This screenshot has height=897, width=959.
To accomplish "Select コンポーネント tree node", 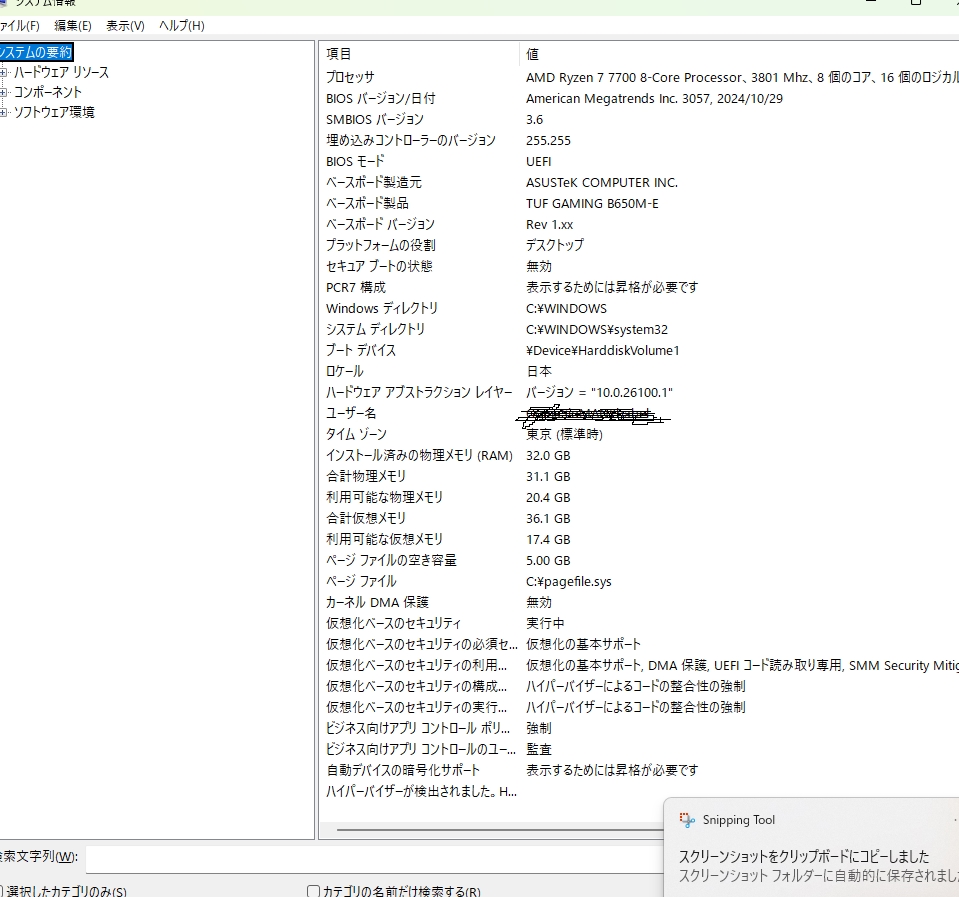I will pos(48,92).
